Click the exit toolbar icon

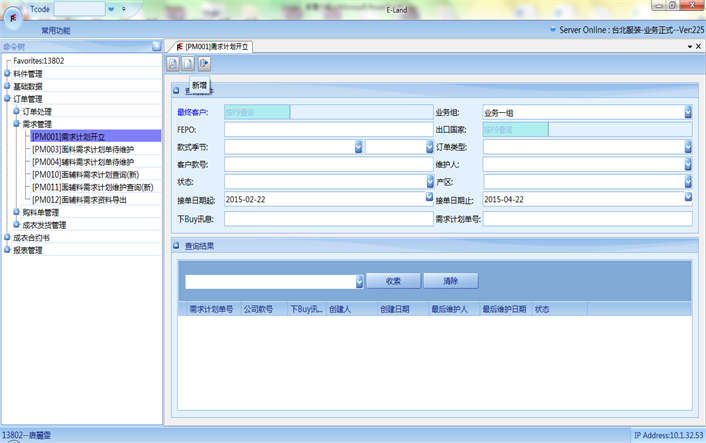pyautogui.click(x=204, y=64)
